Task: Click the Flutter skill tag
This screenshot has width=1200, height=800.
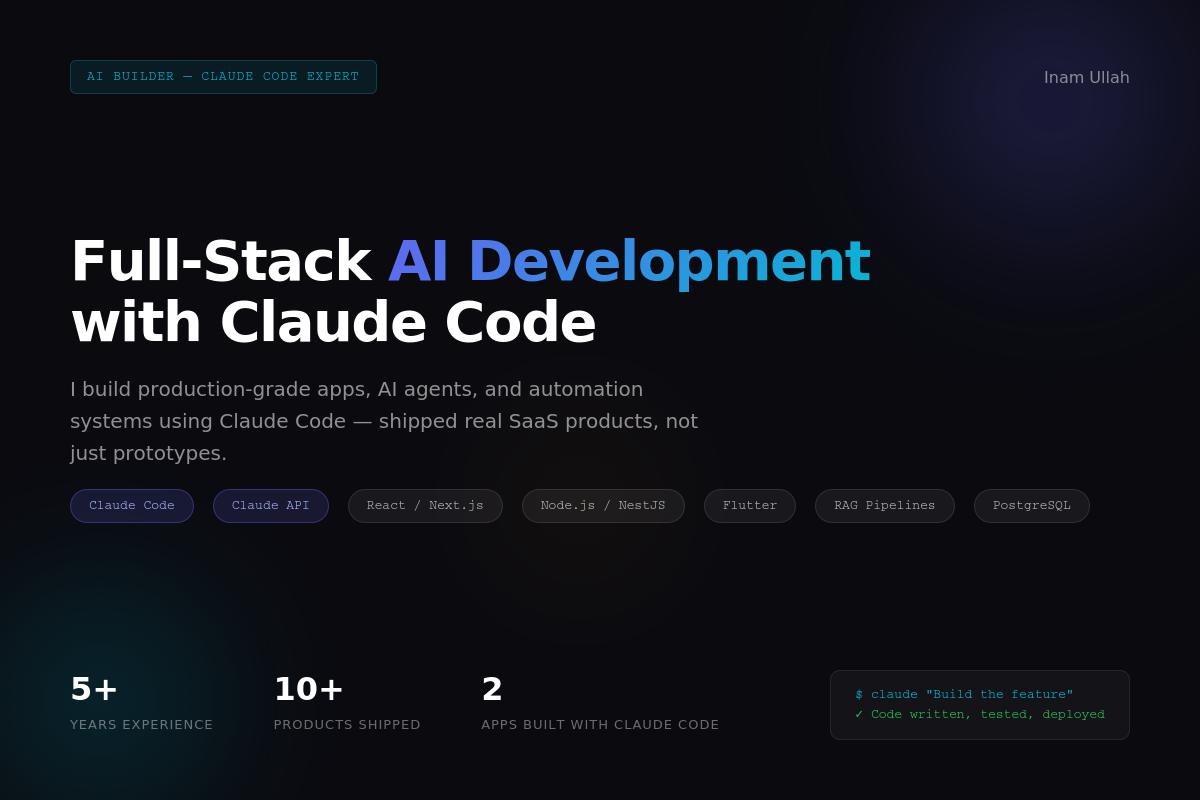Action: tap(750, 506)
